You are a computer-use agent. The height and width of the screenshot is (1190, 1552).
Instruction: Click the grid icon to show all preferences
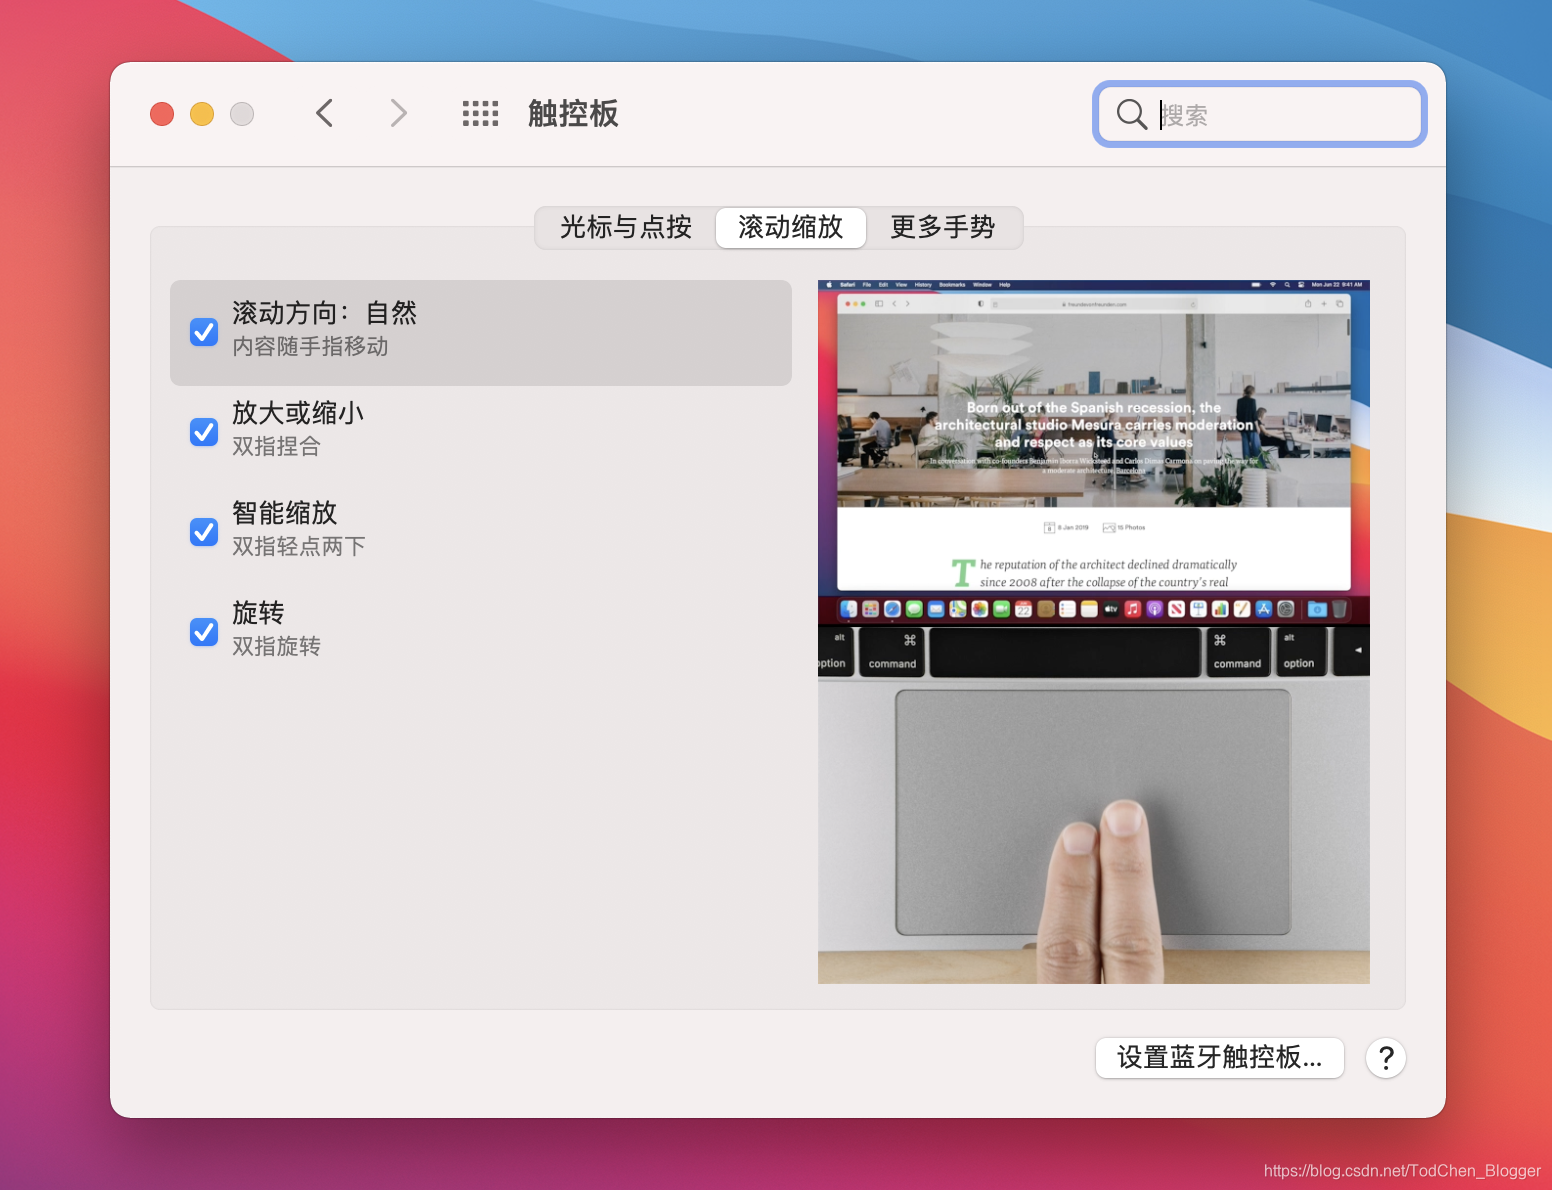coord(480,113)
